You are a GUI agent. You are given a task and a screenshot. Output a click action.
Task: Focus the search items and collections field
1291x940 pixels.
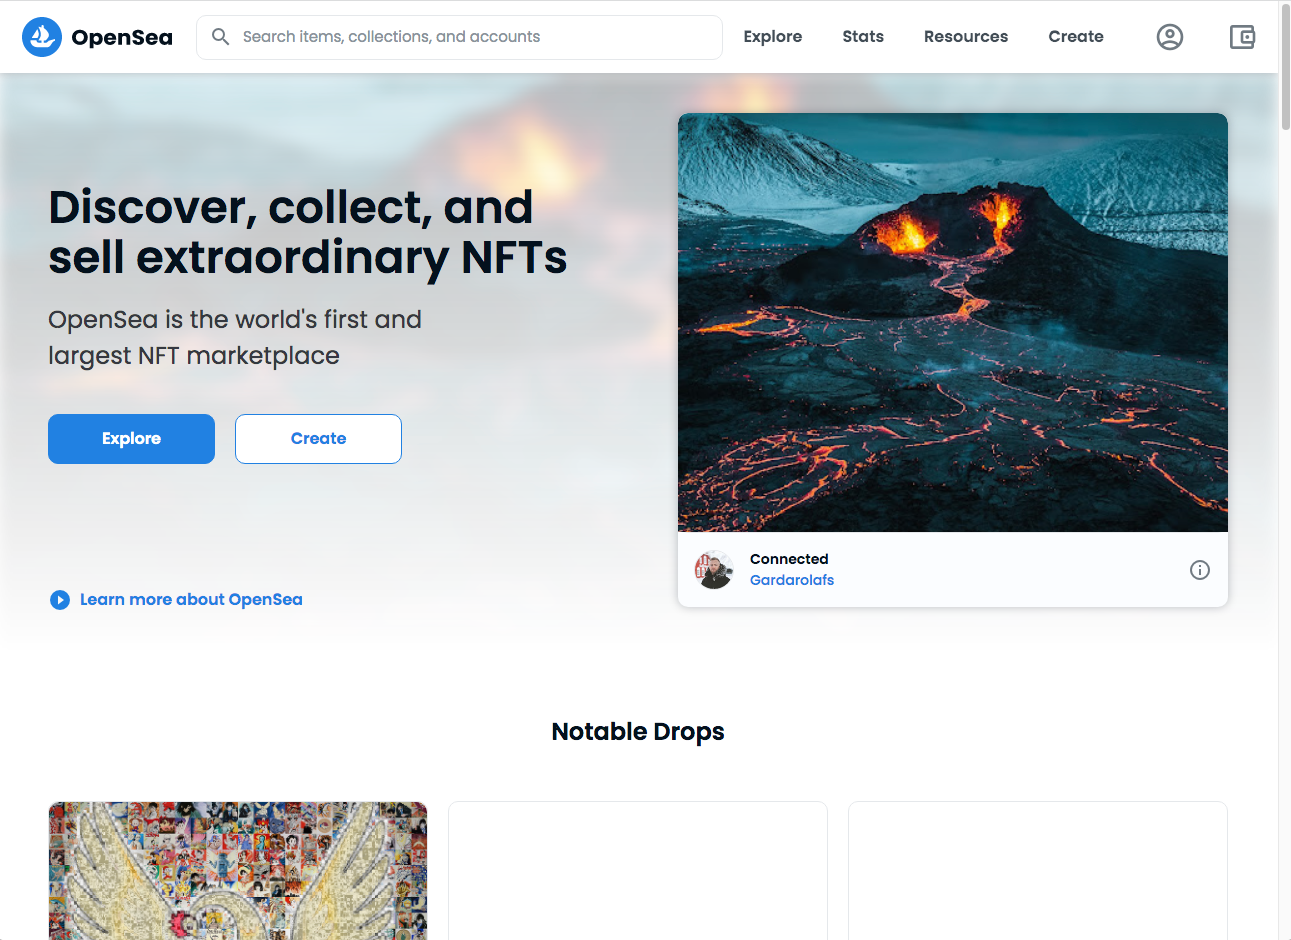point(459,37)
